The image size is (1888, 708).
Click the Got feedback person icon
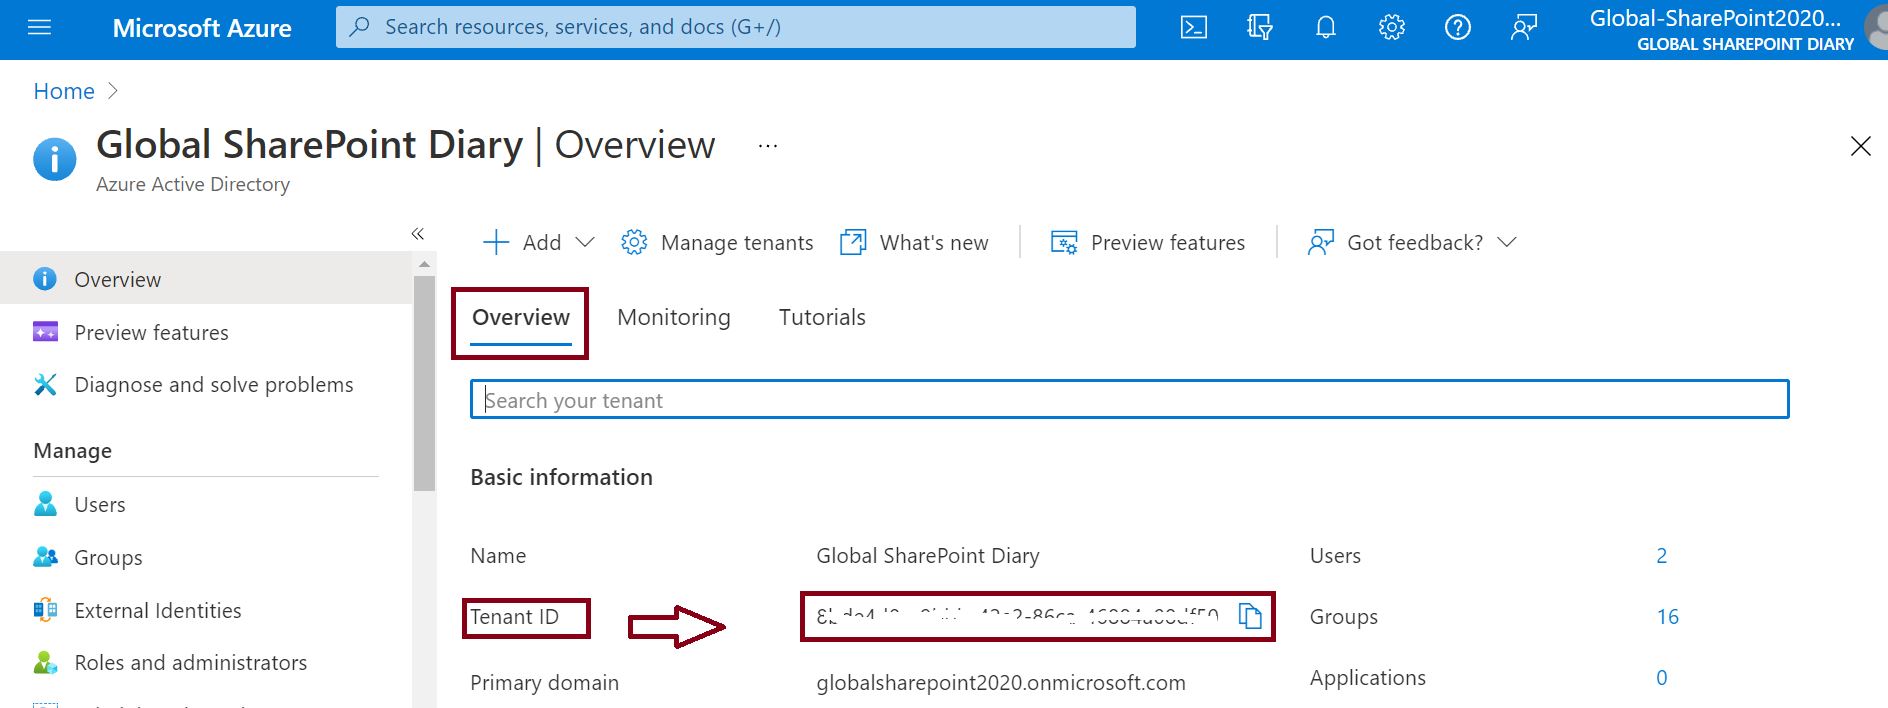(x=1321, y=242)
